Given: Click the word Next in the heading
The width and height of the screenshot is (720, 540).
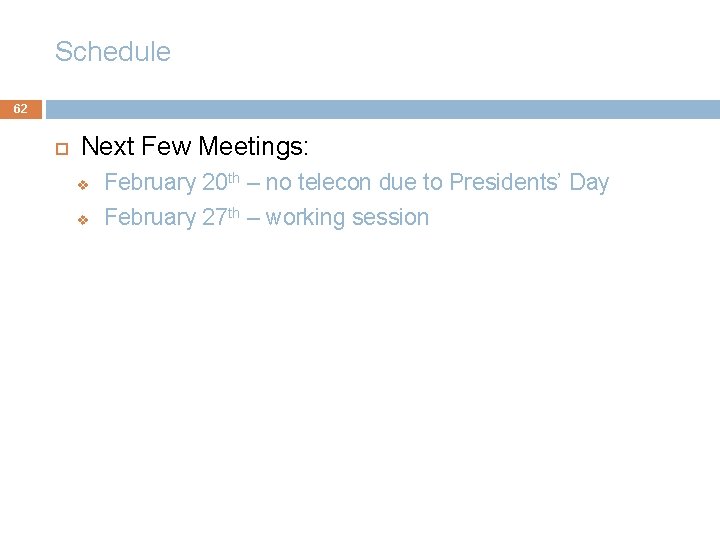Looking at the screenshot, I should [x=108, y=147].
